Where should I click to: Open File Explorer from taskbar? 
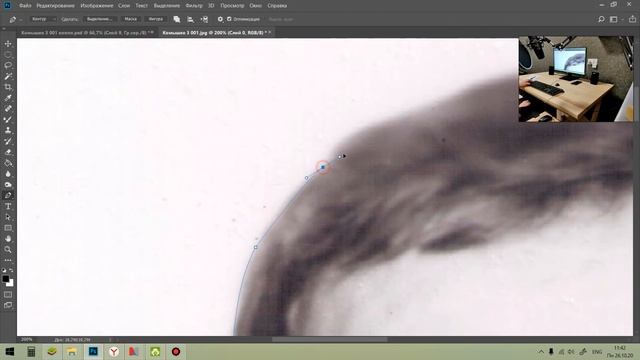pyautogui.click(x=72, y=351)
